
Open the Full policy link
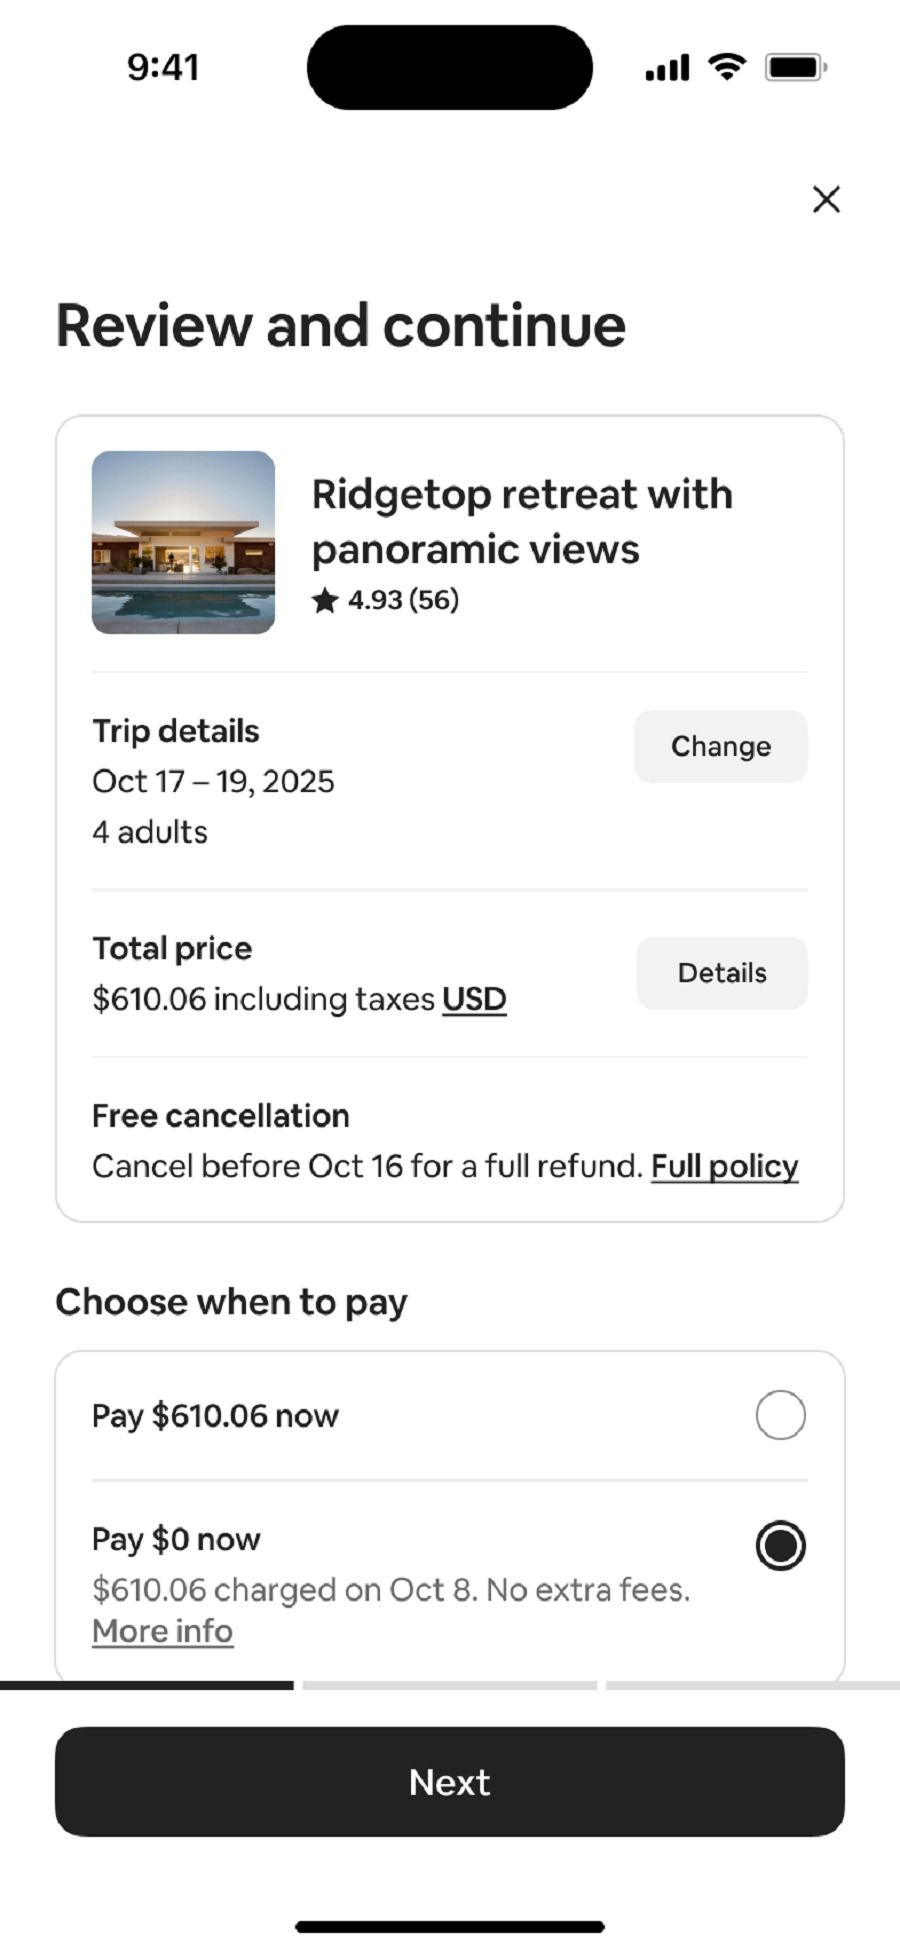pyautogui.click(x=724, y=1166)
